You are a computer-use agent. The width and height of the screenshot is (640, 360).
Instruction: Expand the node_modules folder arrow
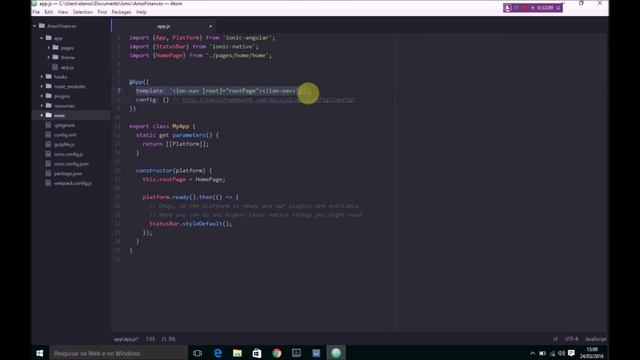(42, 87)
